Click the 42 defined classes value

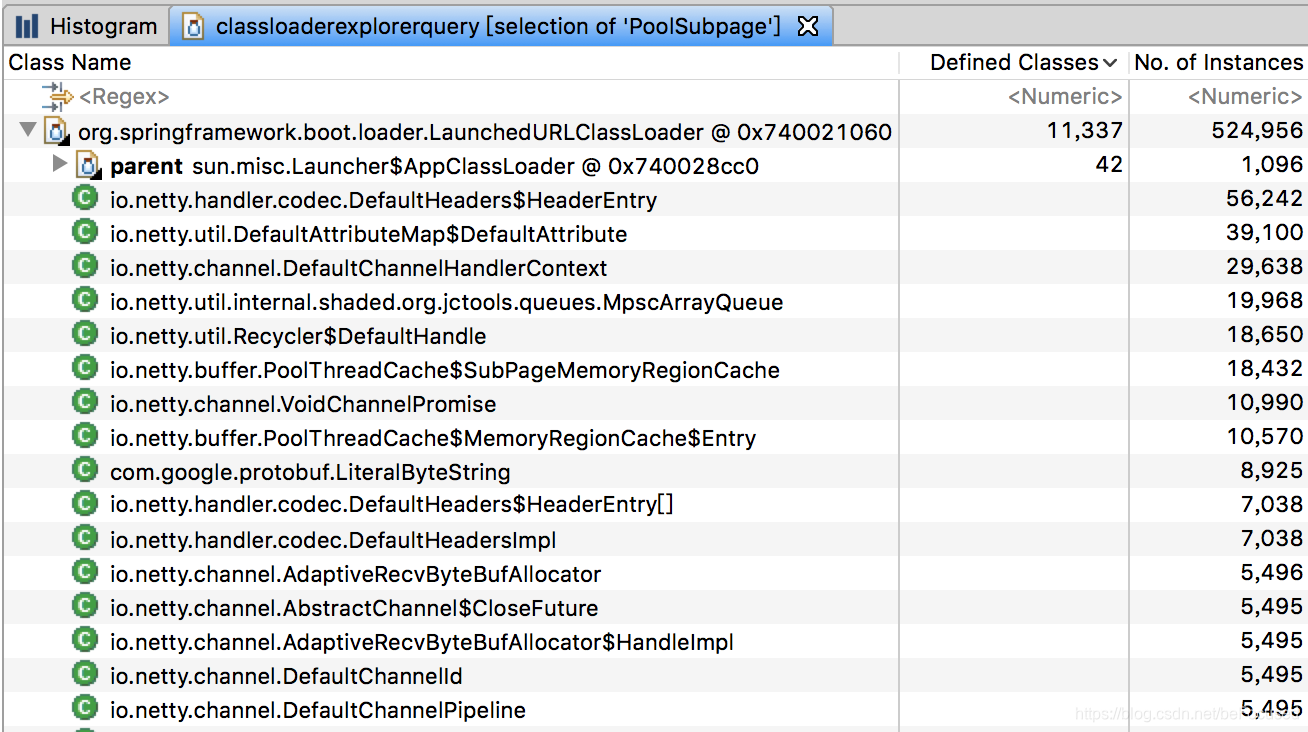pos(1109,165)
